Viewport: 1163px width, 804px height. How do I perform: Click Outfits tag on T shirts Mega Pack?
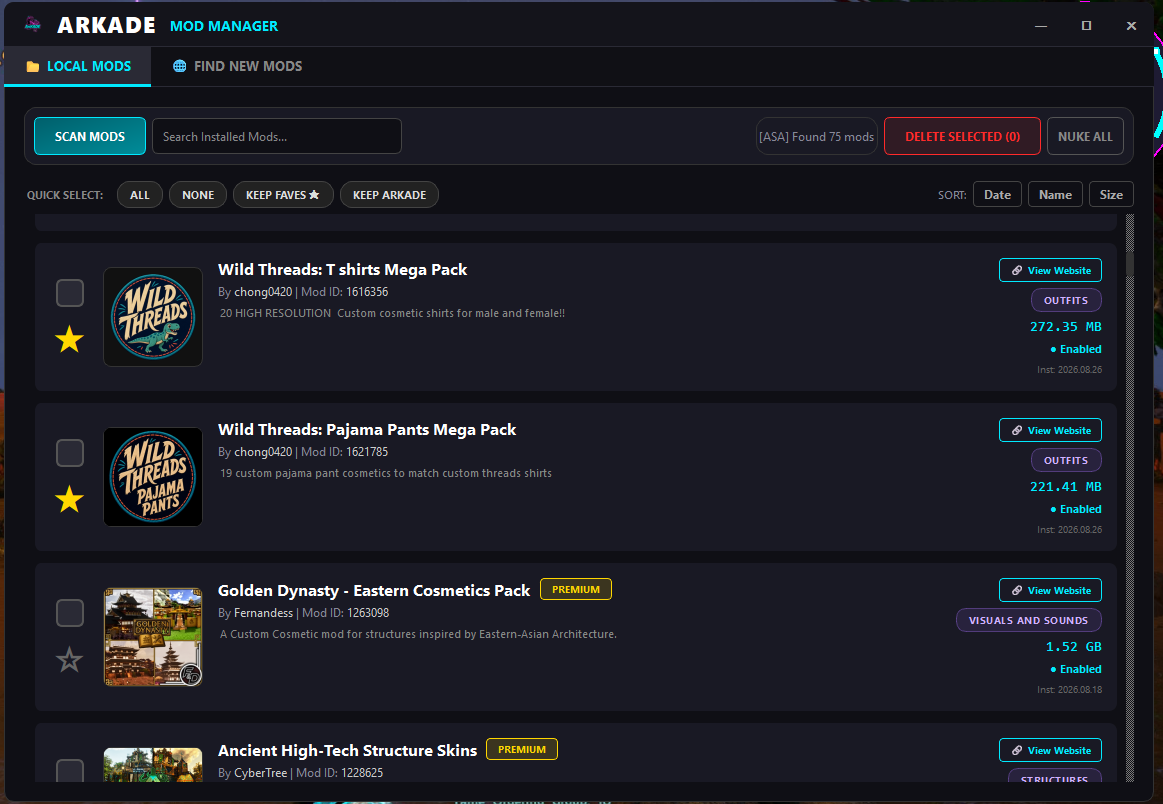(1066, 300)
